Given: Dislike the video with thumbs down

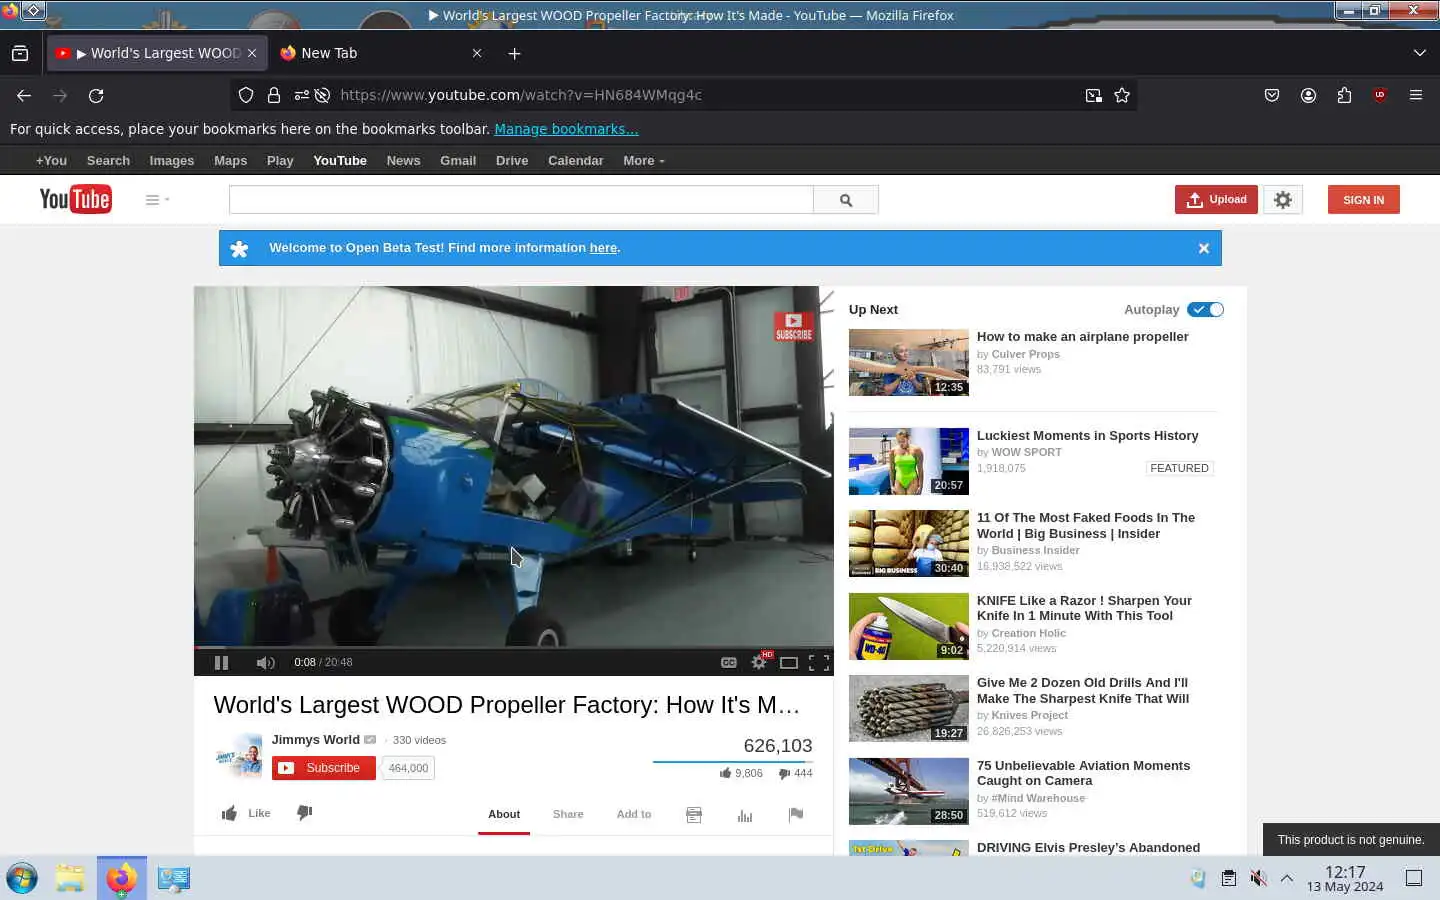Looking at the screenshot, I should [305, 813].
